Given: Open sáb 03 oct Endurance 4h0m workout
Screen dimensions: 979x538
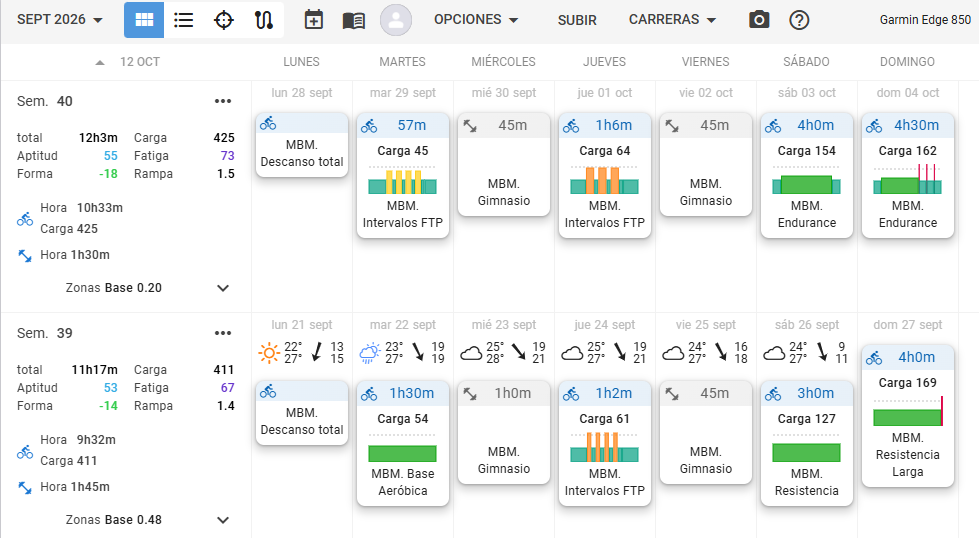Looking at the screenshot, I should (x=807, y=175).
